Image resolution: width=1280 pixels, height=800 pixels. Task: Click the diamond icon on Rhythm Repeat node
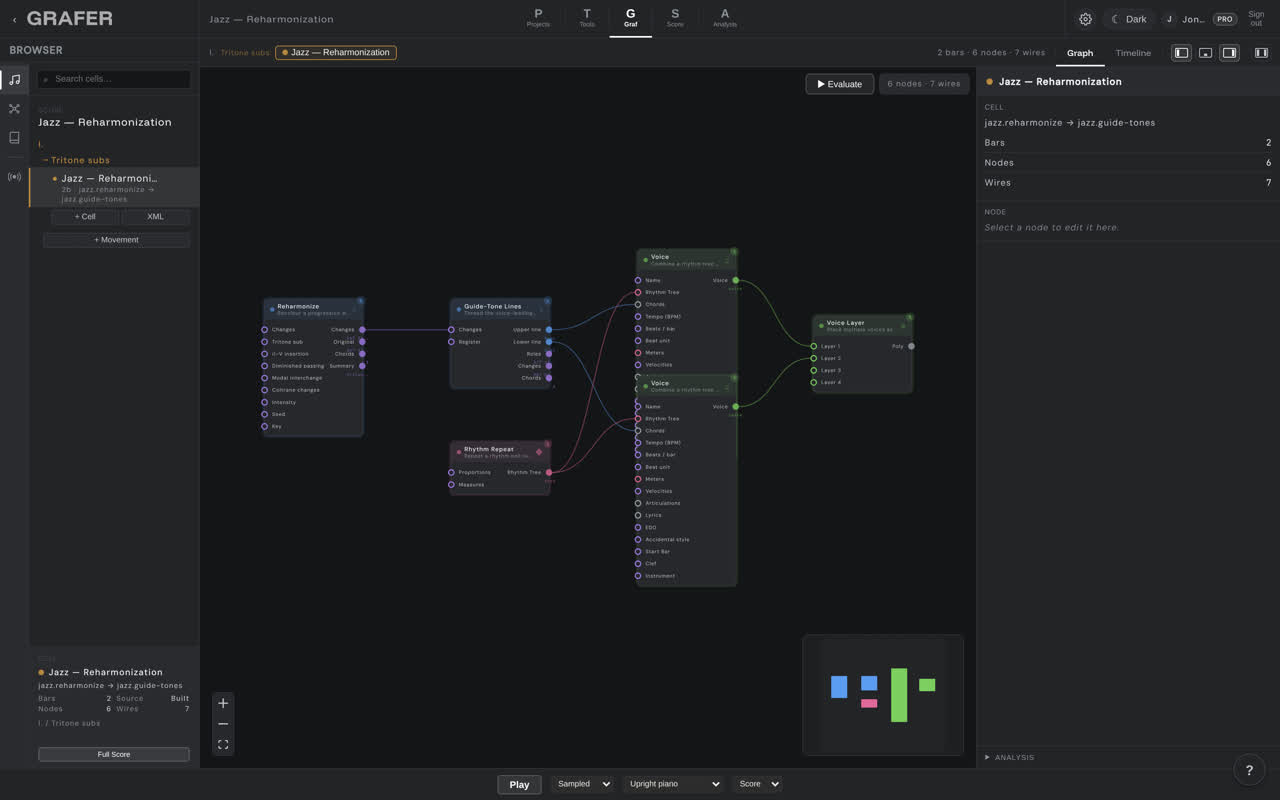(x=539, y=452)
